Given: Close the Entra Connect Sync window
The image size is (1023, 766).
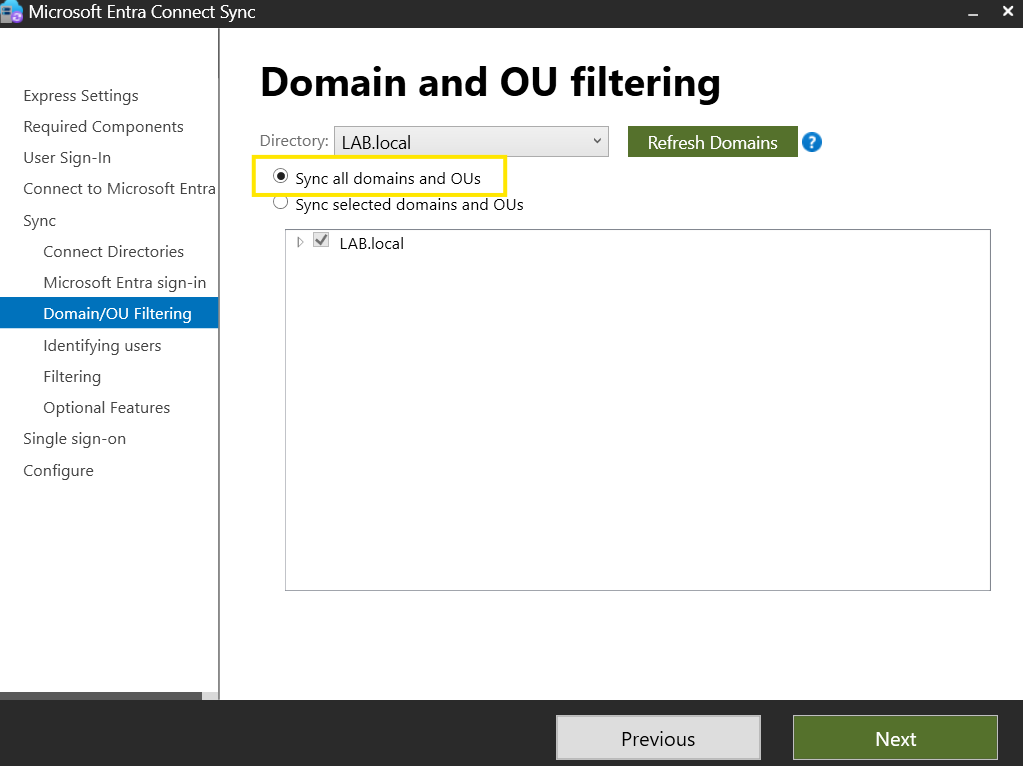Looking at the screenshot, I should pyautogui.click(x=1007, y=12).
